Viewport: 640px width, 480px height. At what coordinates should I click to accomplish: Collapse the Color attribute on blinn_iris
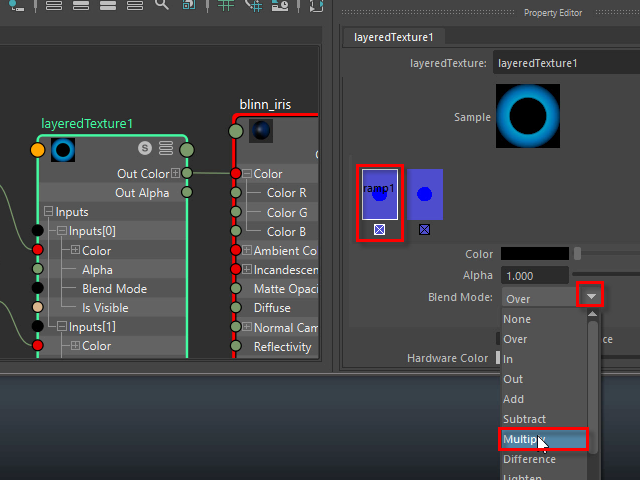pos(247,174)
